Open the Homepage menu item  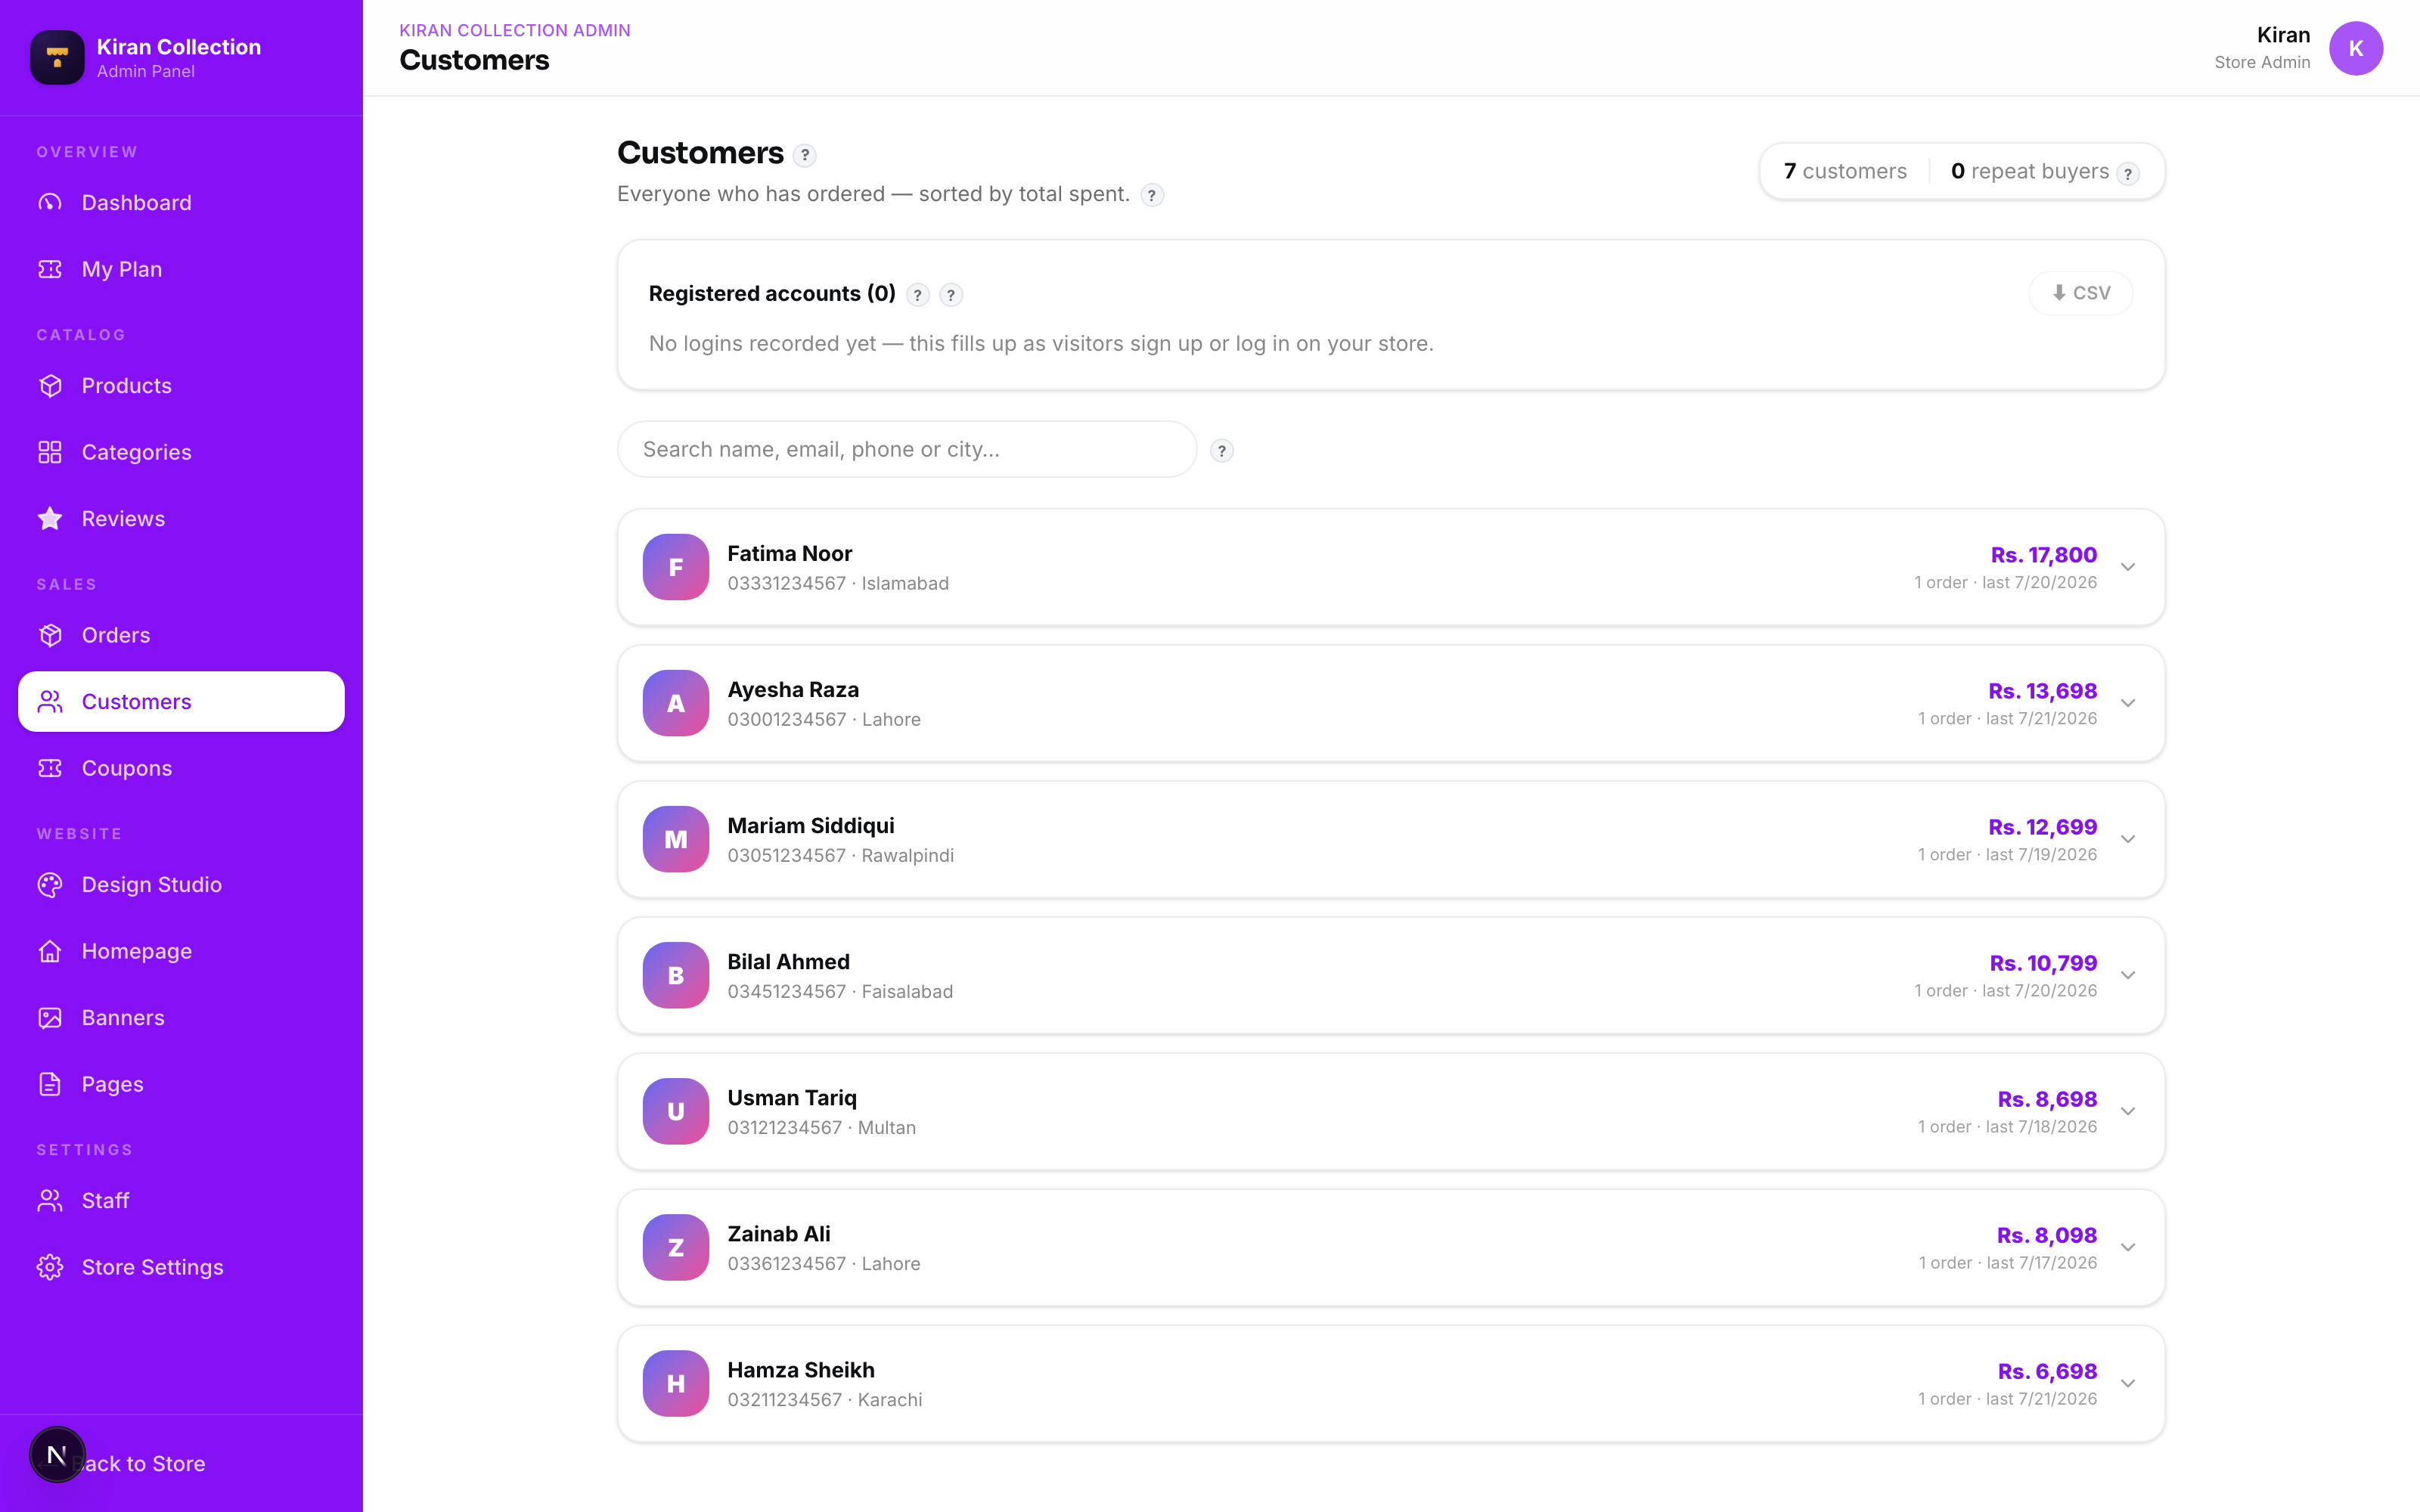click(181, 951)
